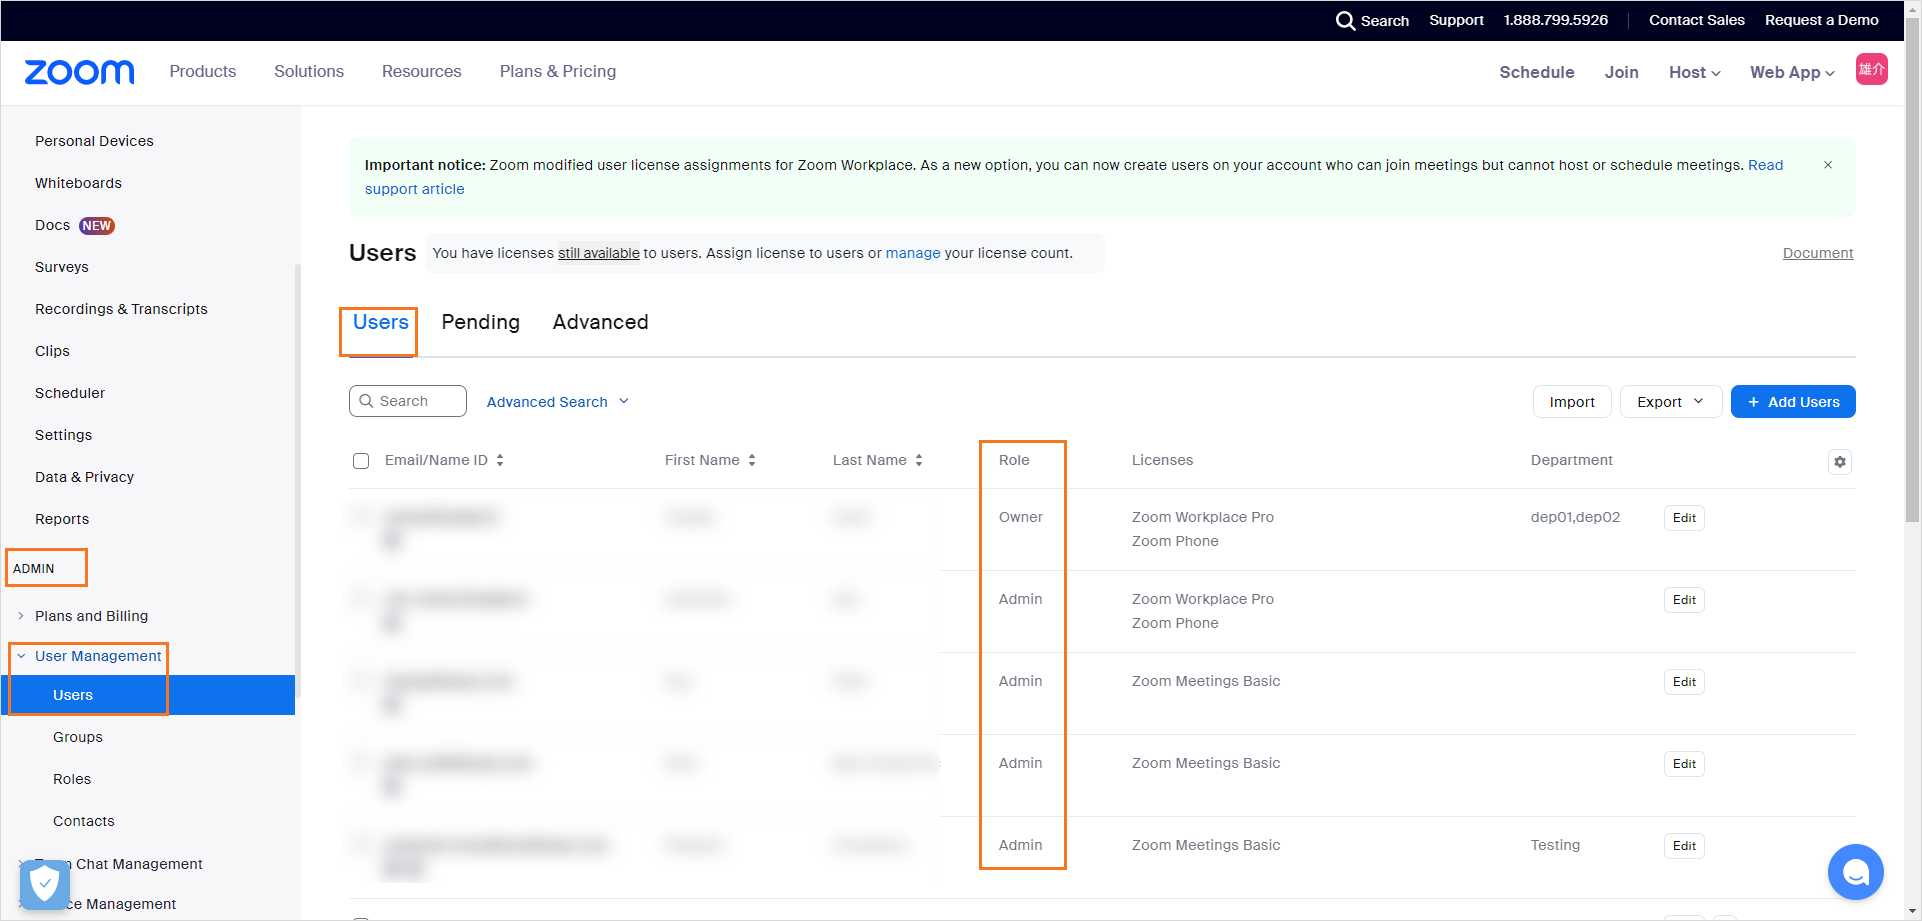Click the Zoom logo
1922x921 pixels.
[x=79, y=72]
